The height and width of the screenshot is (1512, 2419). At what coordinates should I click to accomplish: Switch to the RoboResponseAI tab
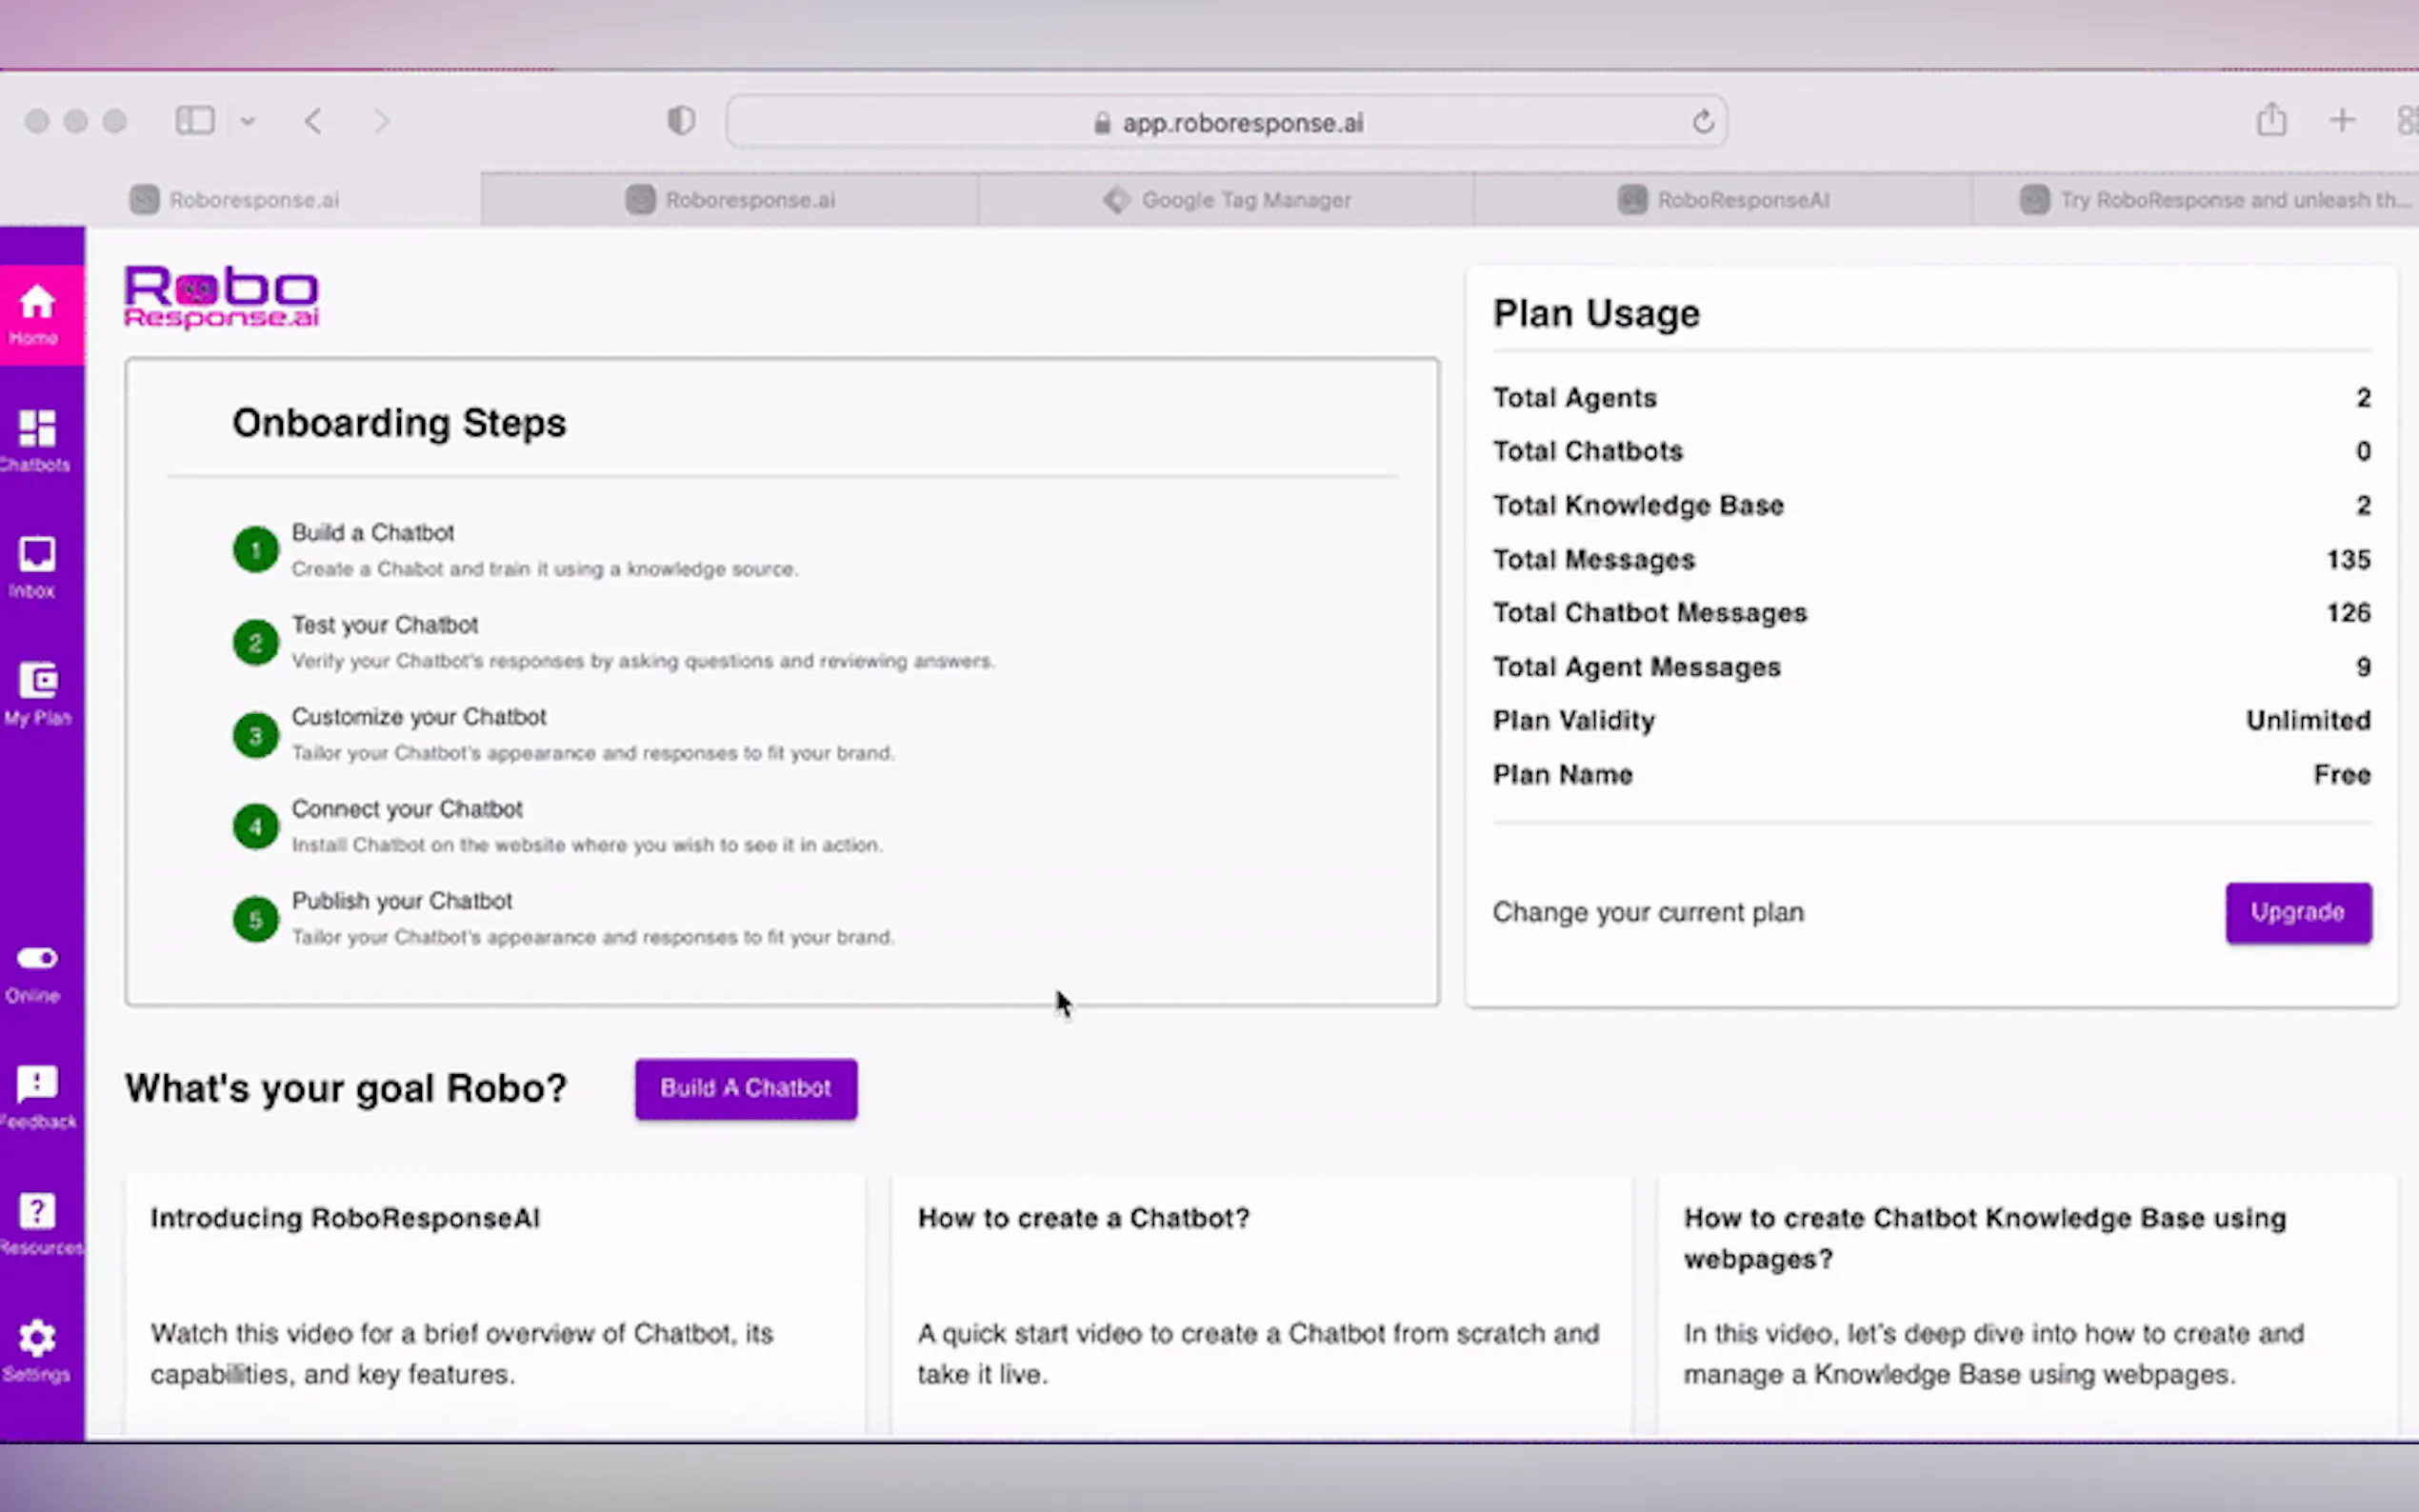point(1722,200)
